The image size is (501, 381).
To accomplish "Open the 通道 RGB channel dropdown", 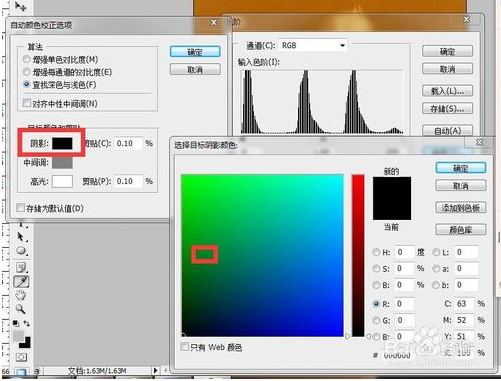I will coord(313,45).
